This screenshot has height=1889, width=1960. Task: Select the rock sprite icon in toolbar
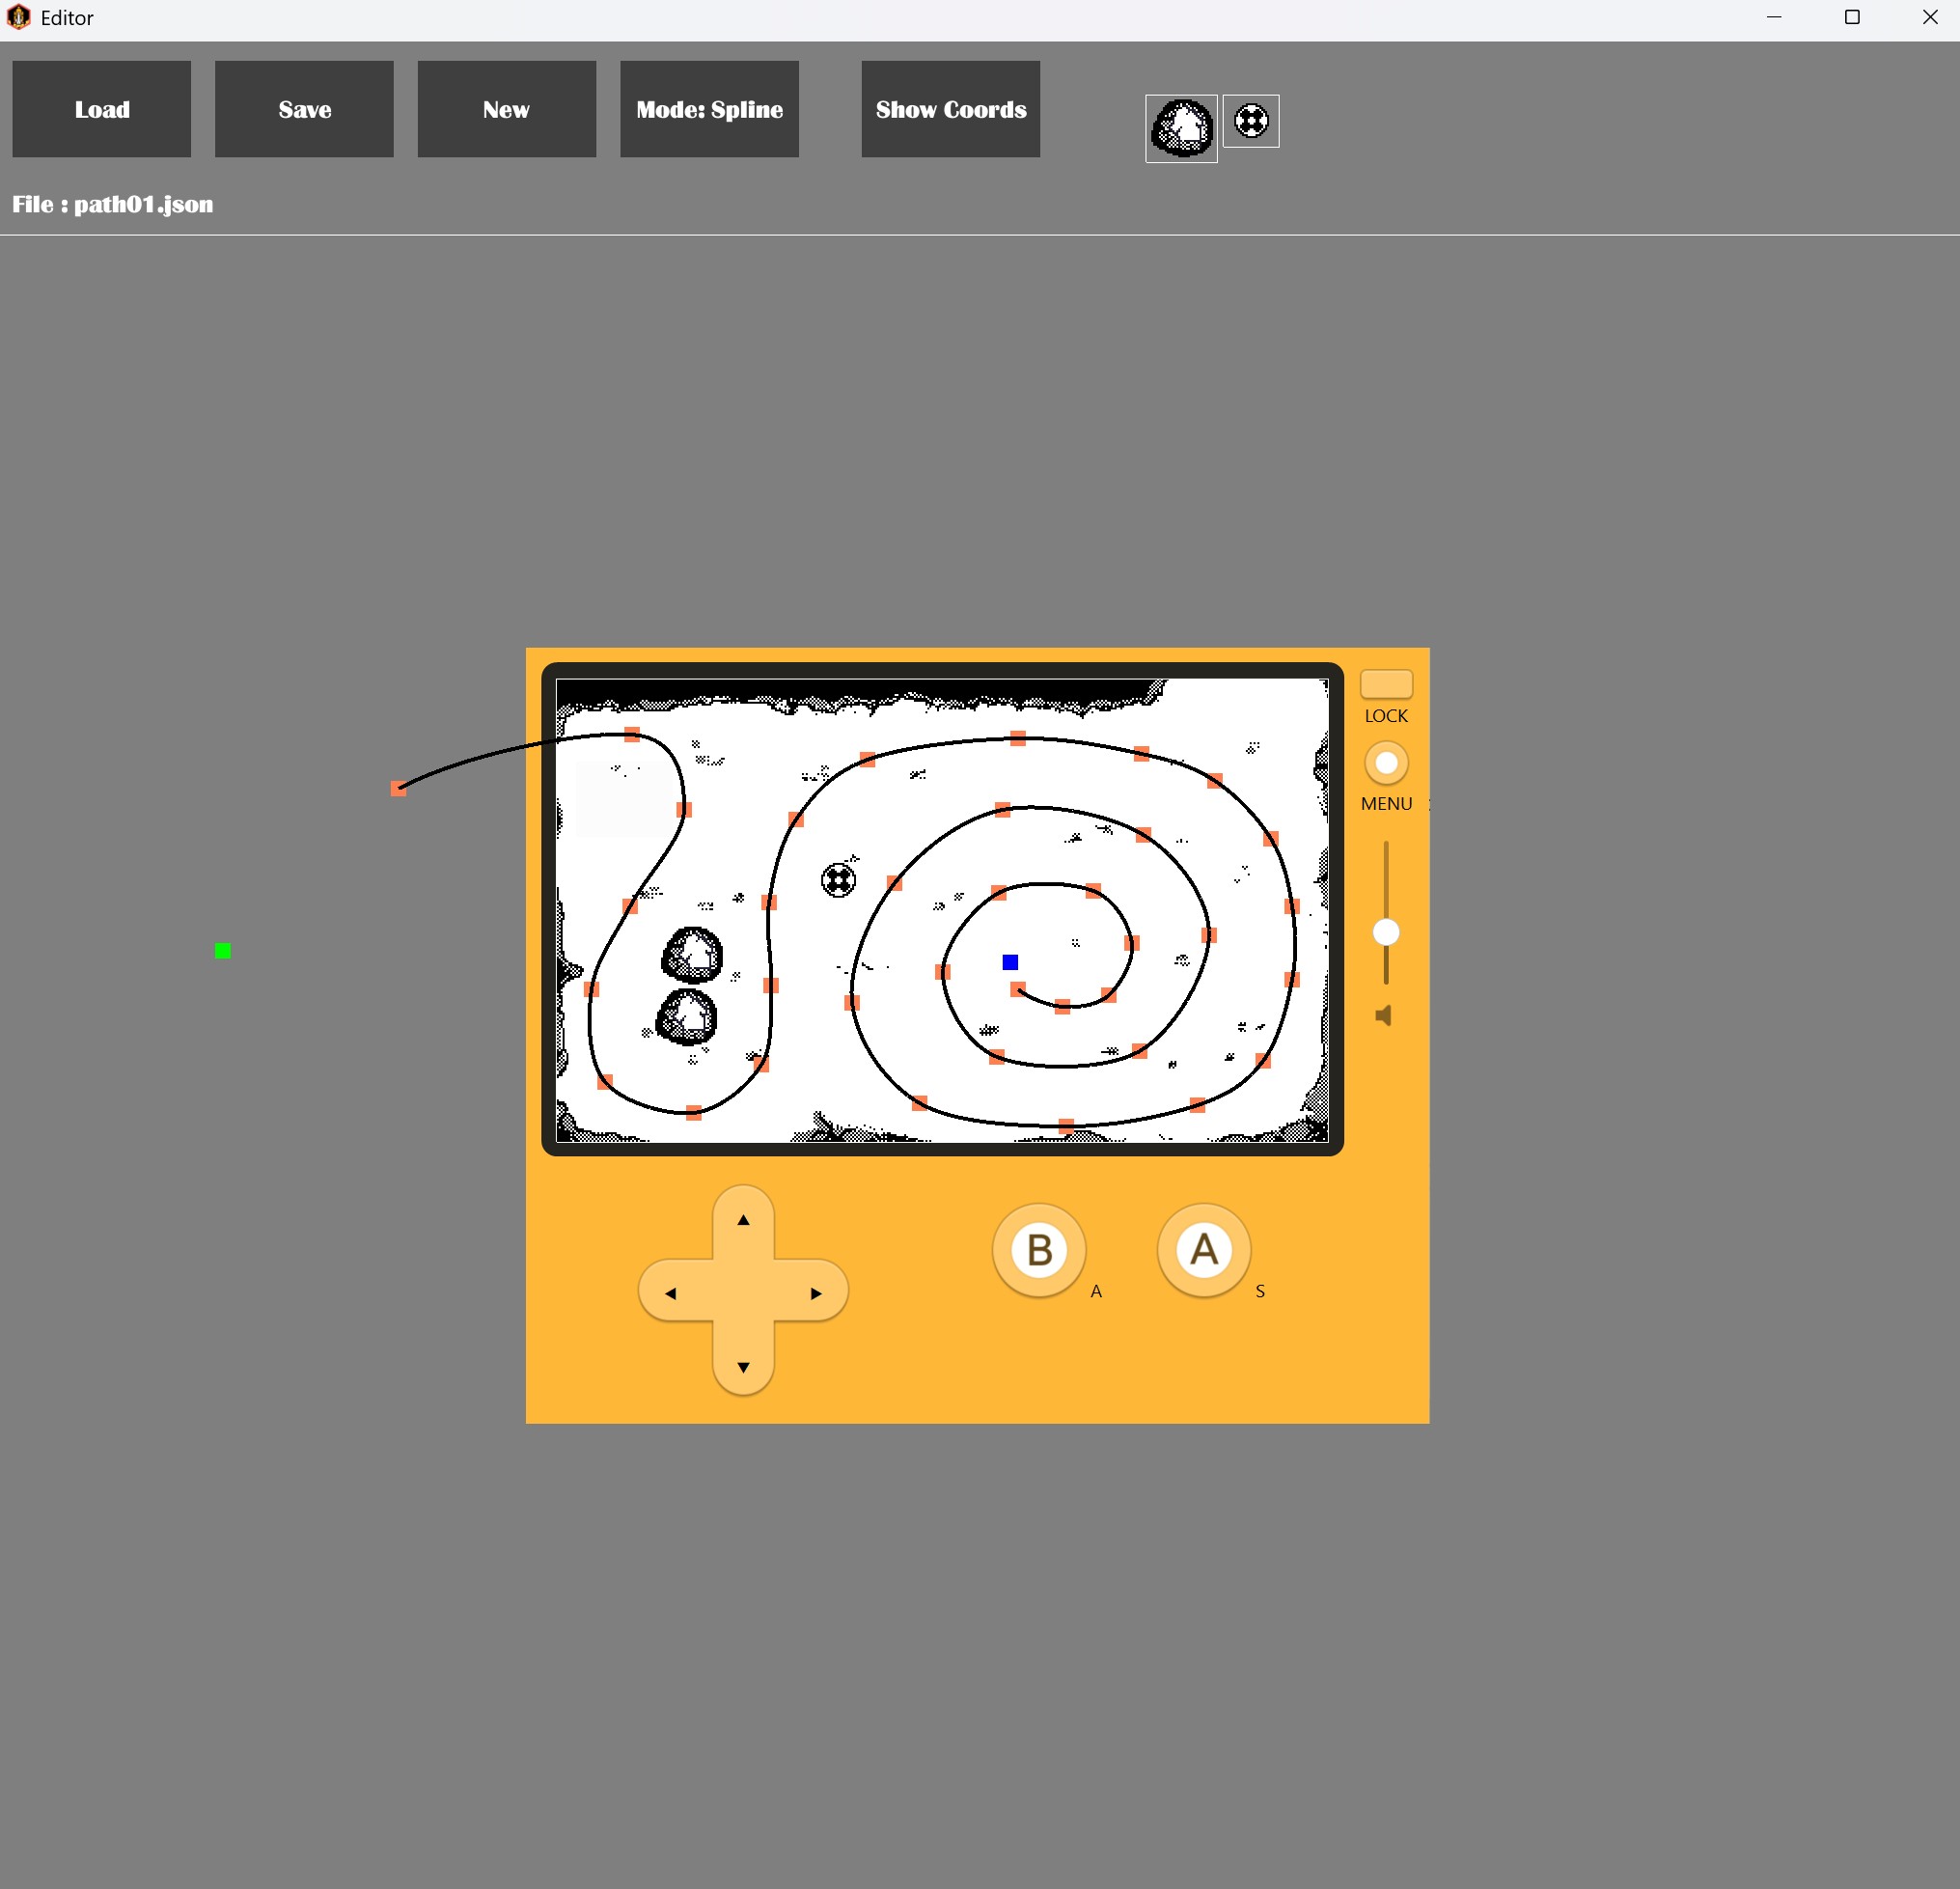coord(1181,128)
